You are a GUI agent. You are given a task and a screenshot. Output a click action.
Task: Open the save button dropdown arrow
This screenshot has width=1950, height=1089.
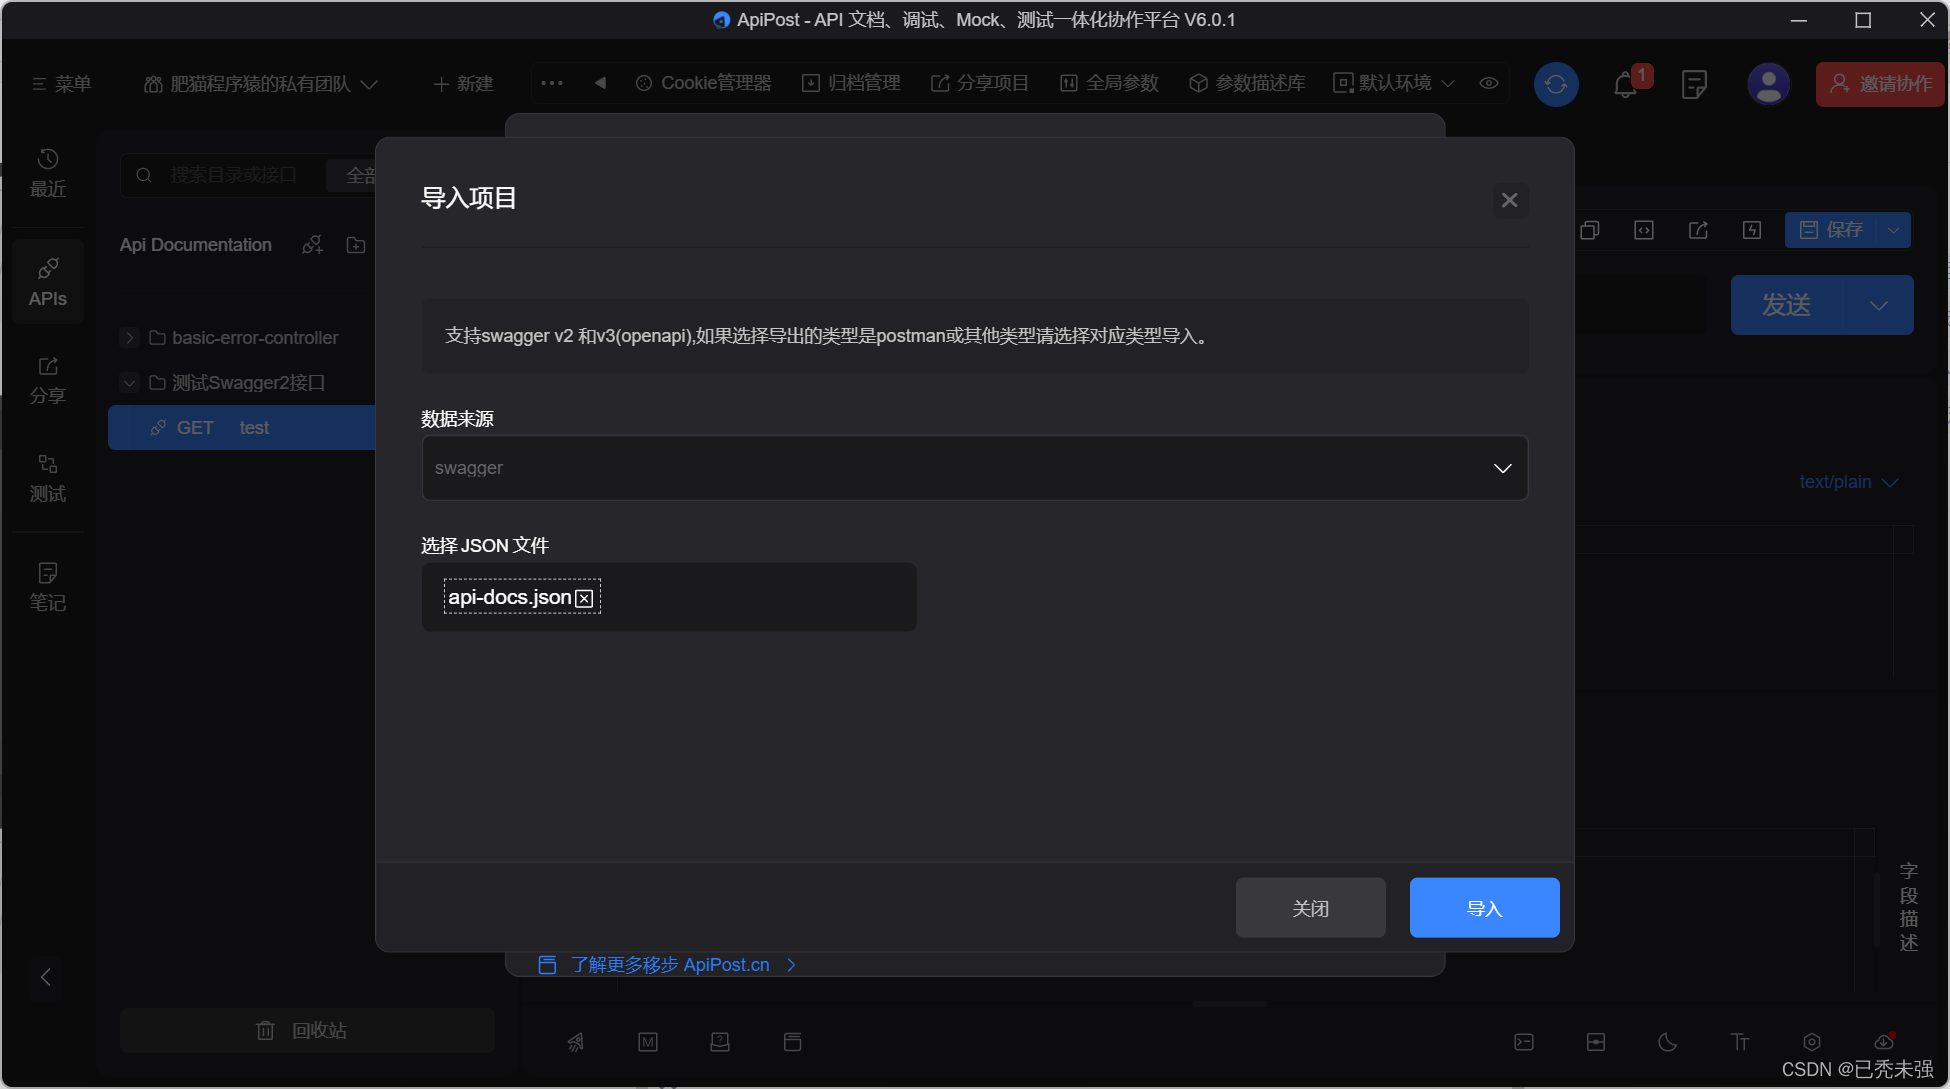(x=1894, y=230)
